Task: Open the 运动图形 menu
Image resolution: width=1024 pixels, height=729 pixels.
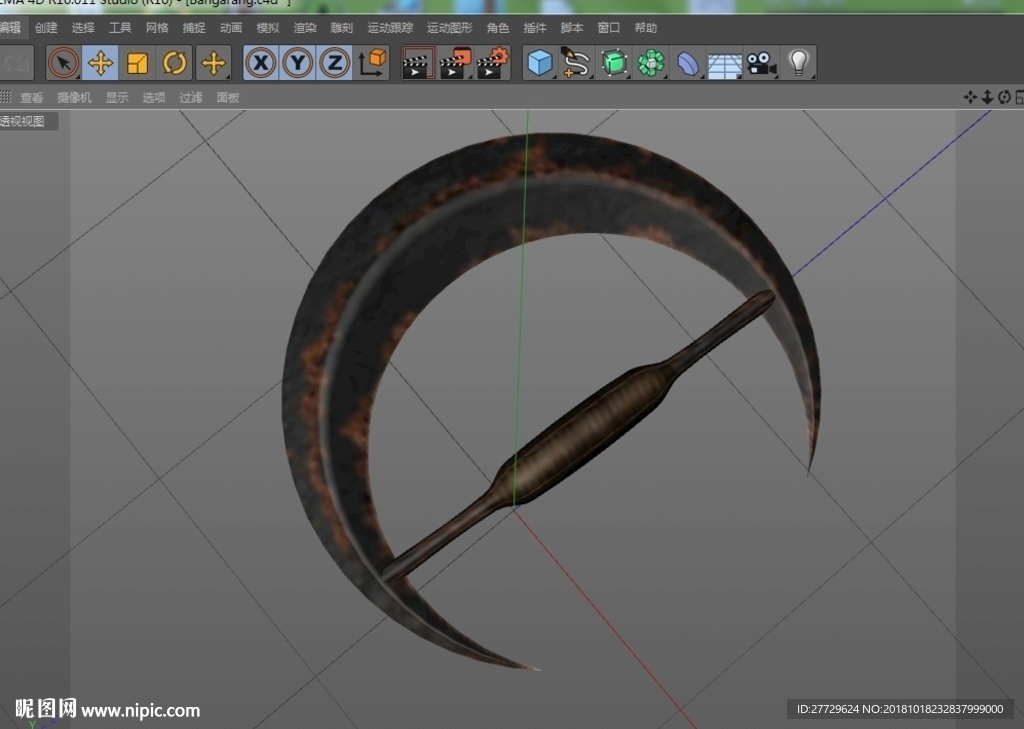Action: click(449, 27)
